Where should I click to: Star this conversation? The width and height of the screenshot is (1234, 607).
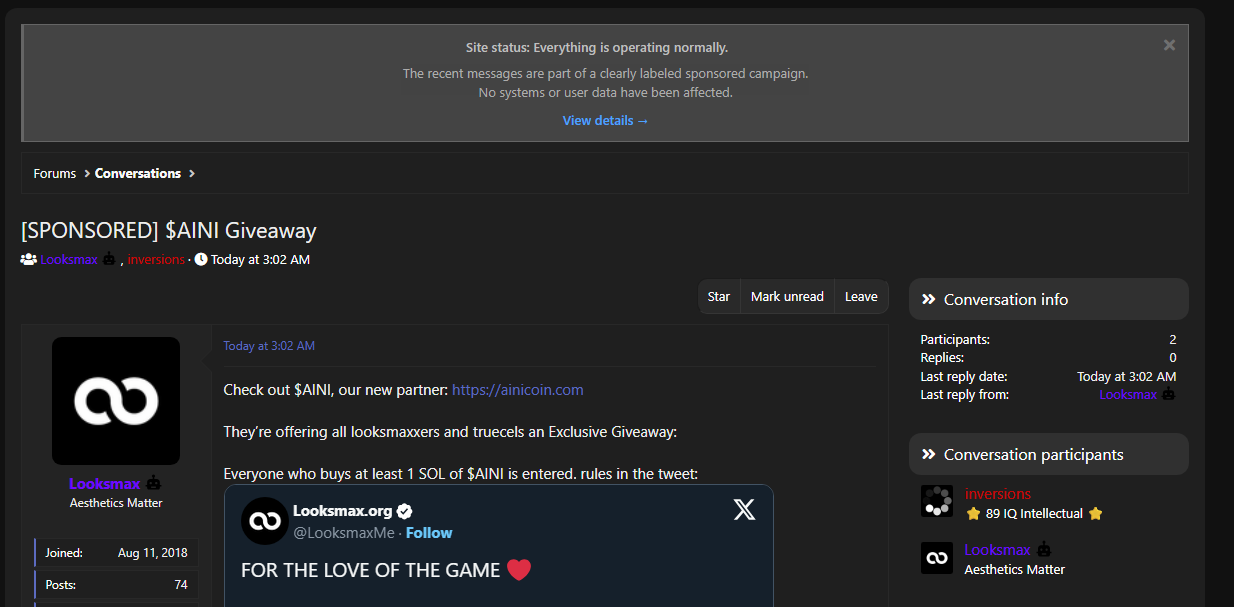click(x=719, y=297)
